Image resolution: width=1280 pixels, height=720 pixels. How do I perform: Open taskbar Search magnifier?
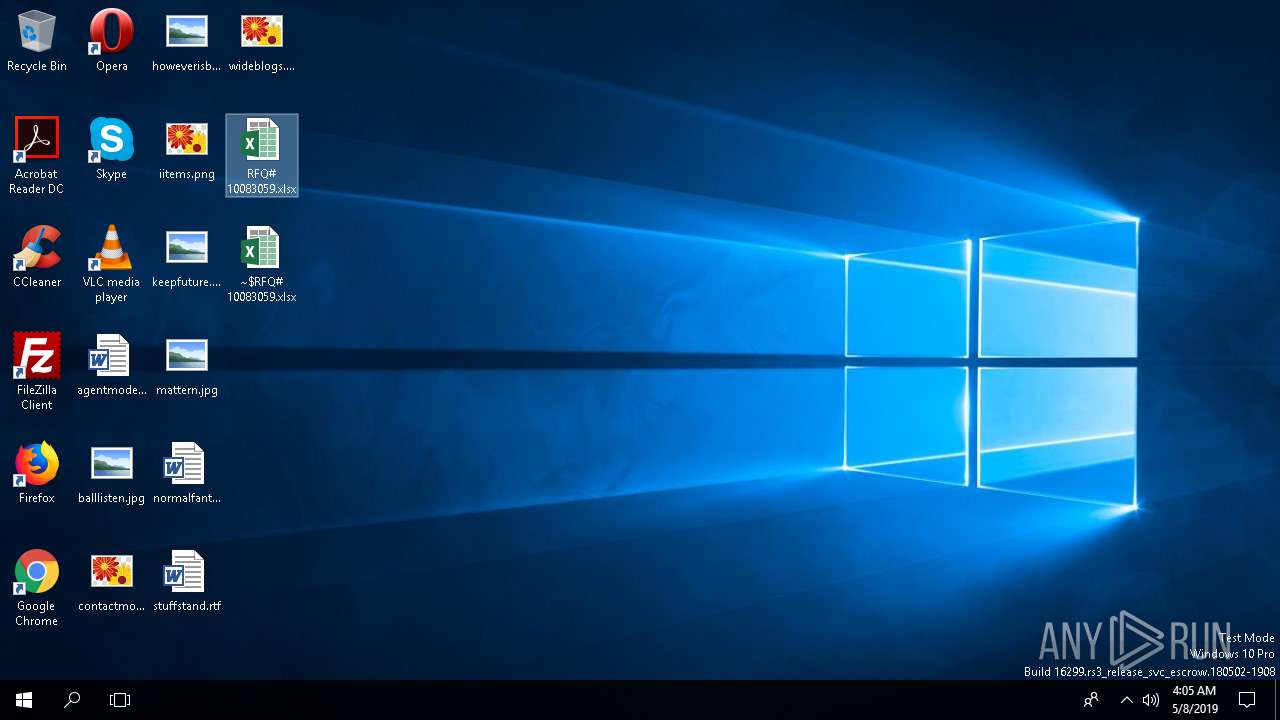(x=72, y=700)
